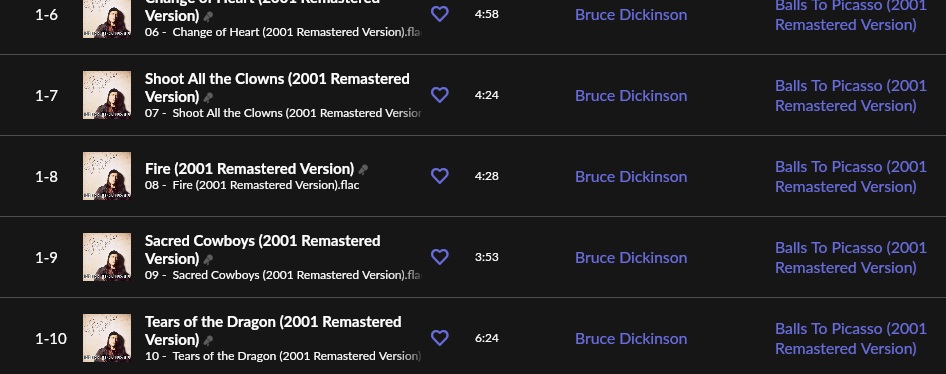Favorite Change of Heart with heart icon
946x374 pixels.
(x=440, y=14)
